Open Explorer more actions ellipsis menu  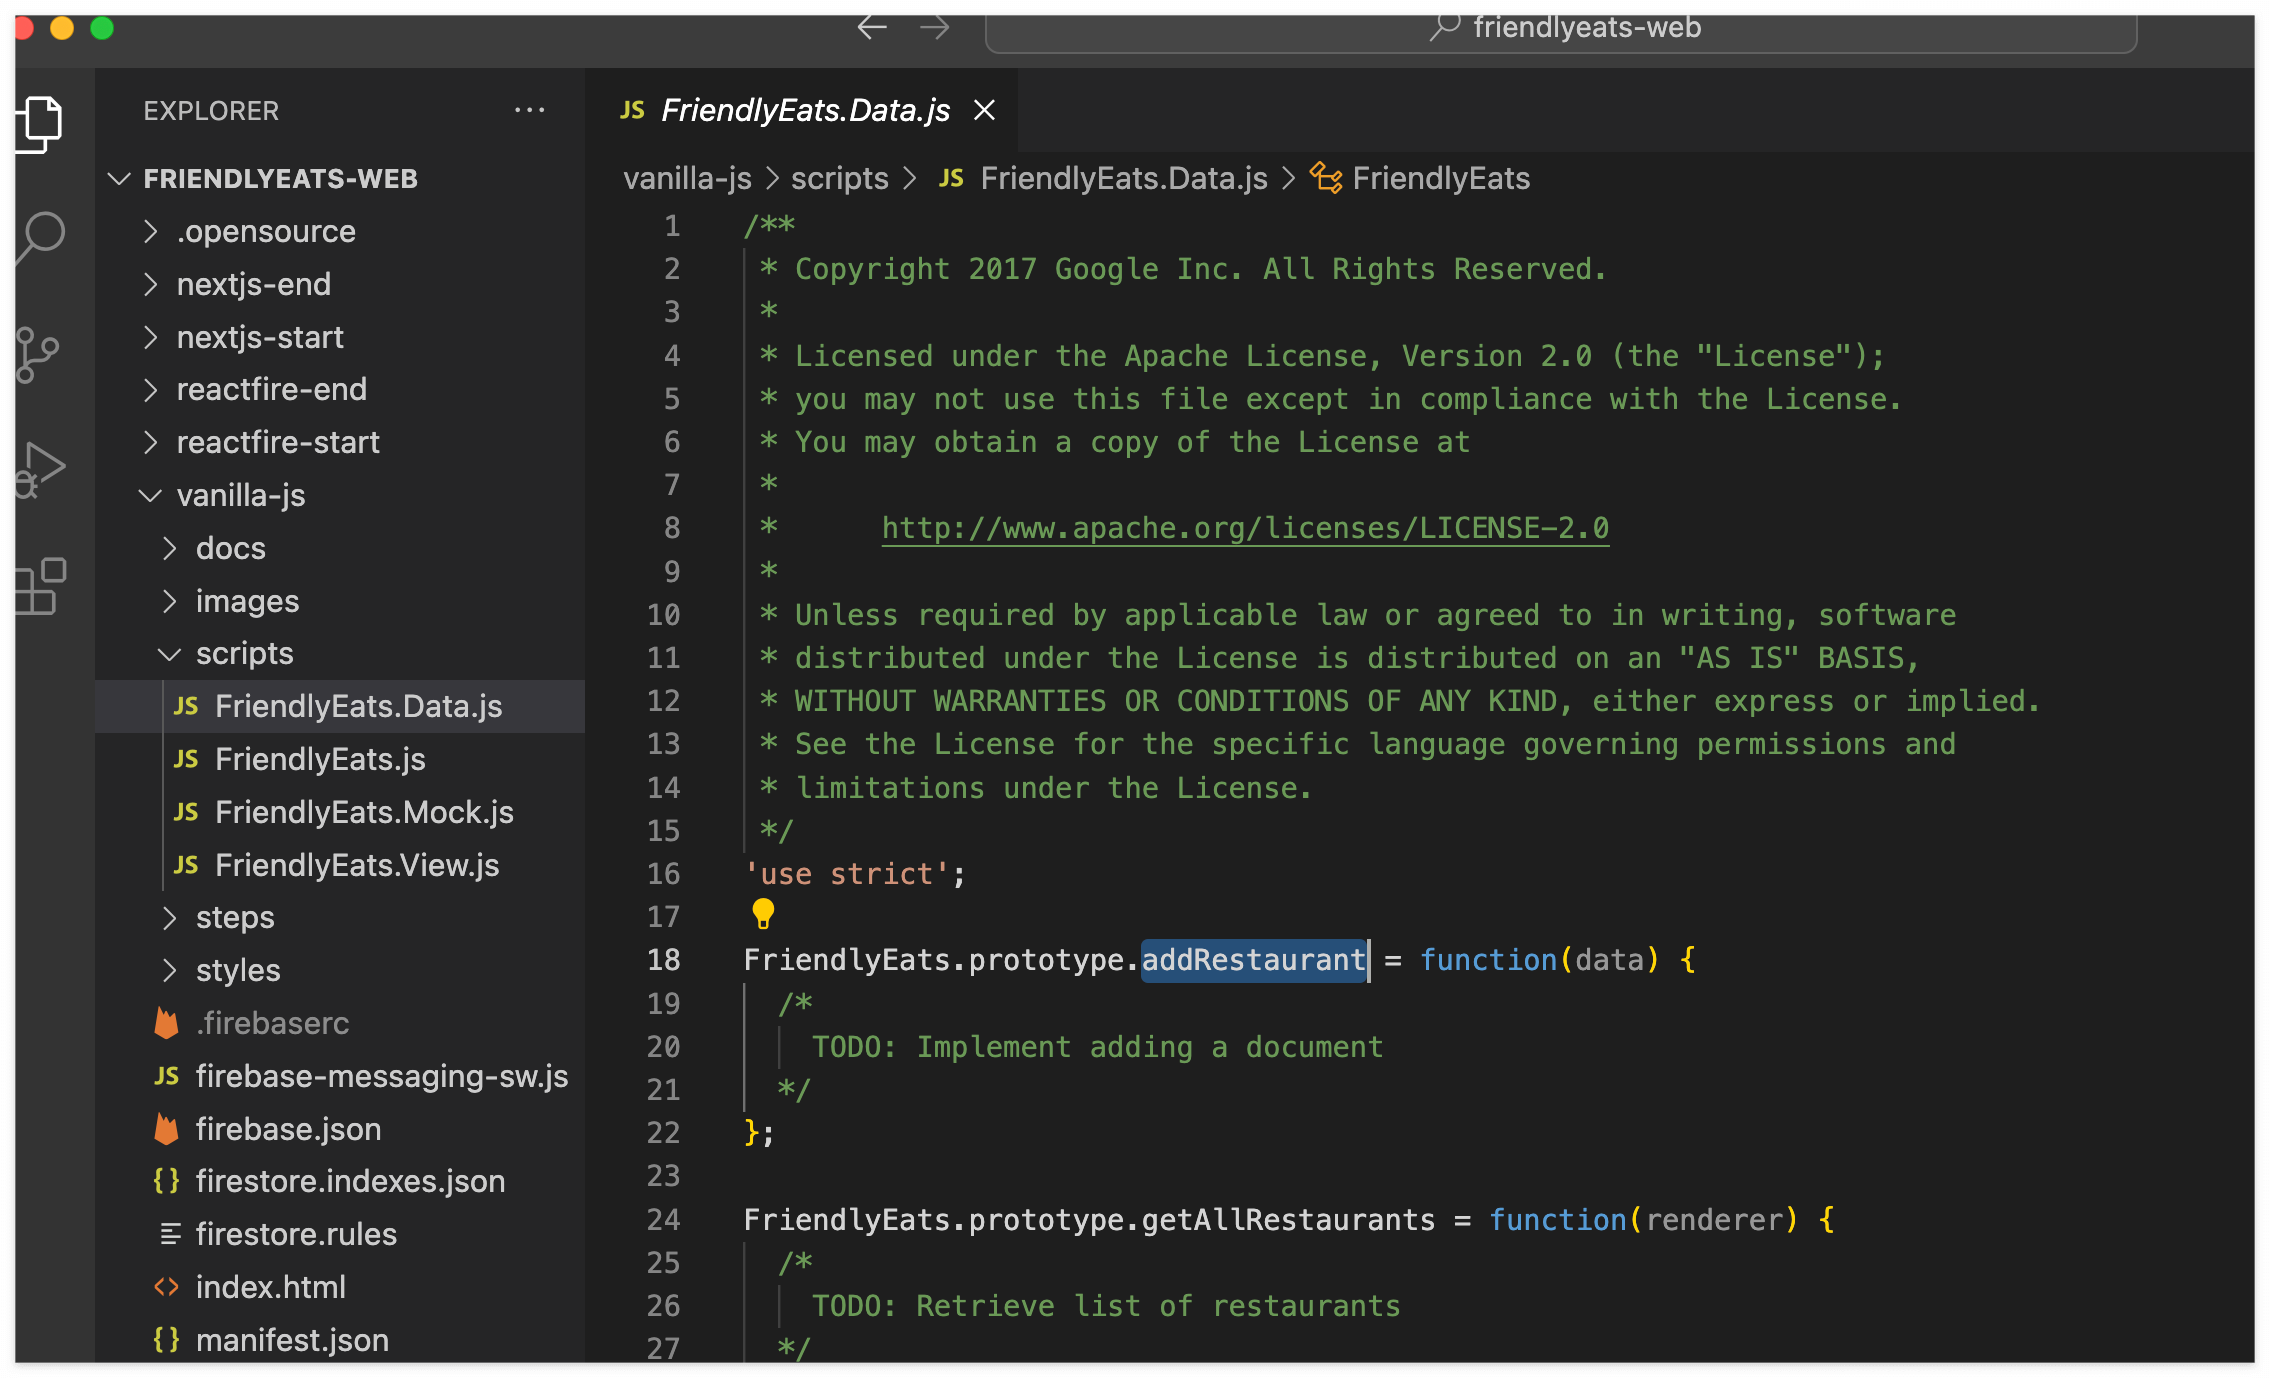coord(529,110)
